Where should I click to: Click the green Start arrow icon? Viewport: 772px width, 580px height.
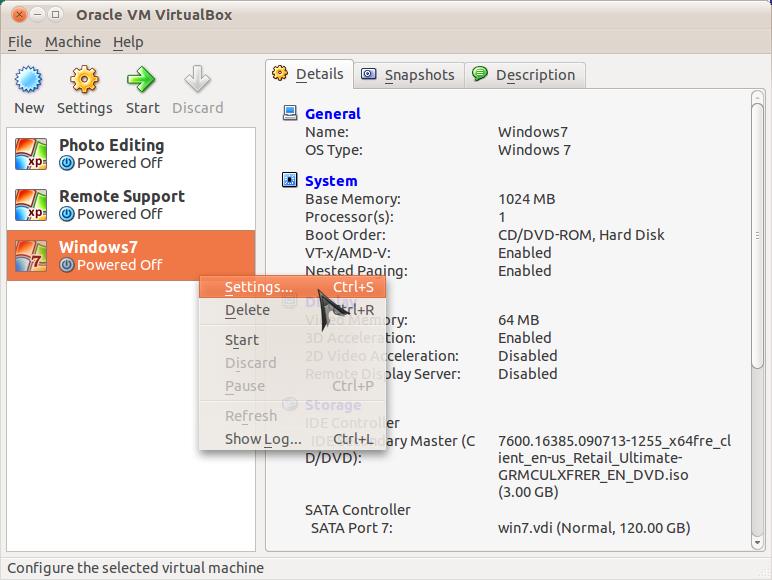point(141,79)
